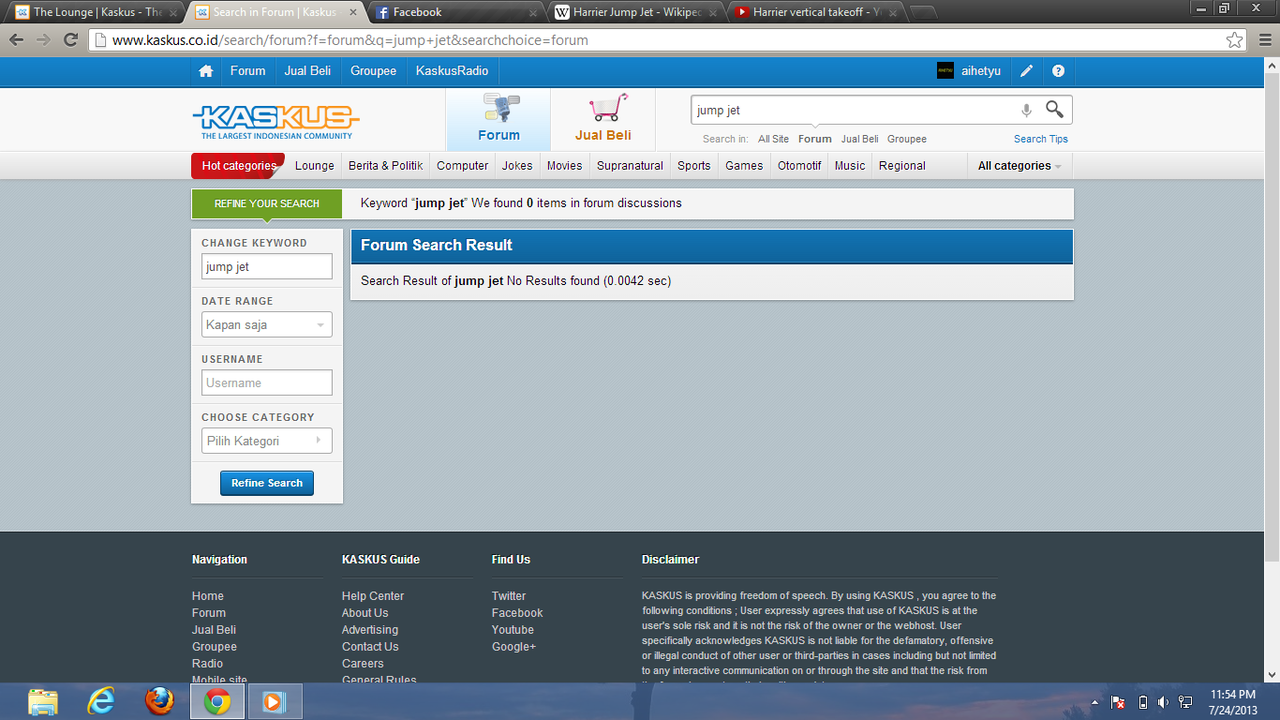Open Berita & Politik category
This screenshot has height=720, width=1280.
pyautogui.click(x=385, y=166)
